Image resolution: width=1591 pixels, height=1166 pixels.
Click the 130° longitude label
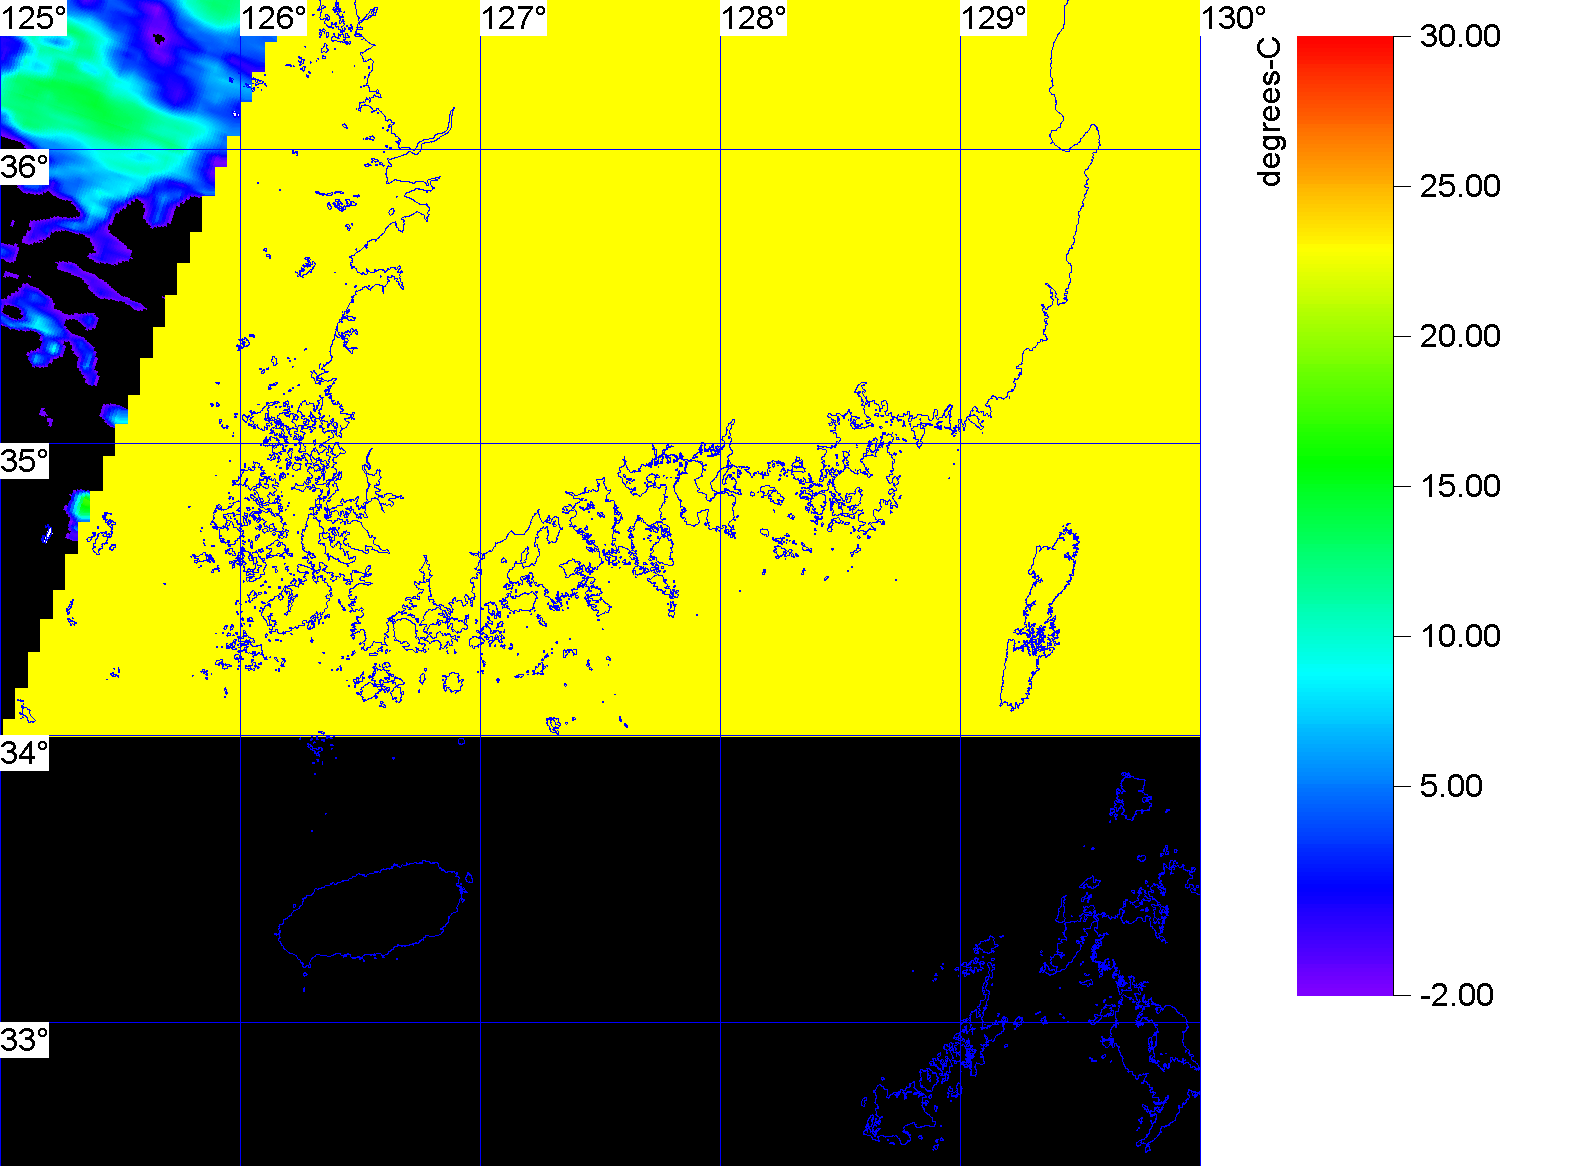[1234, 18]
